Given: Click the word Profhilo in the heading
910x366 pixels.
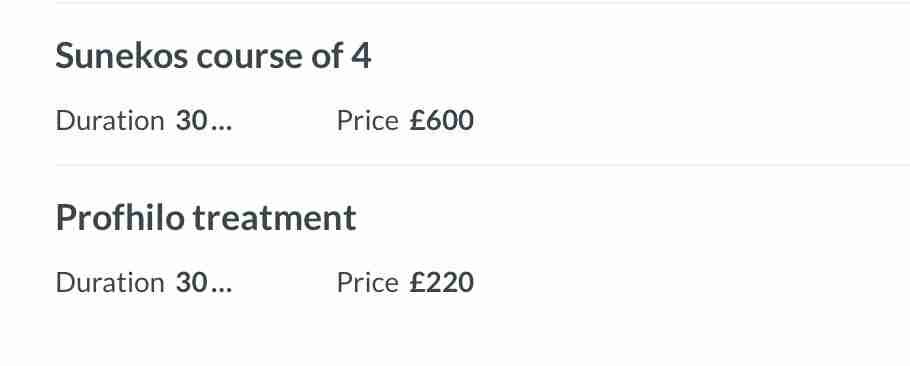Looking at the screenshot, I should (120, 218).
